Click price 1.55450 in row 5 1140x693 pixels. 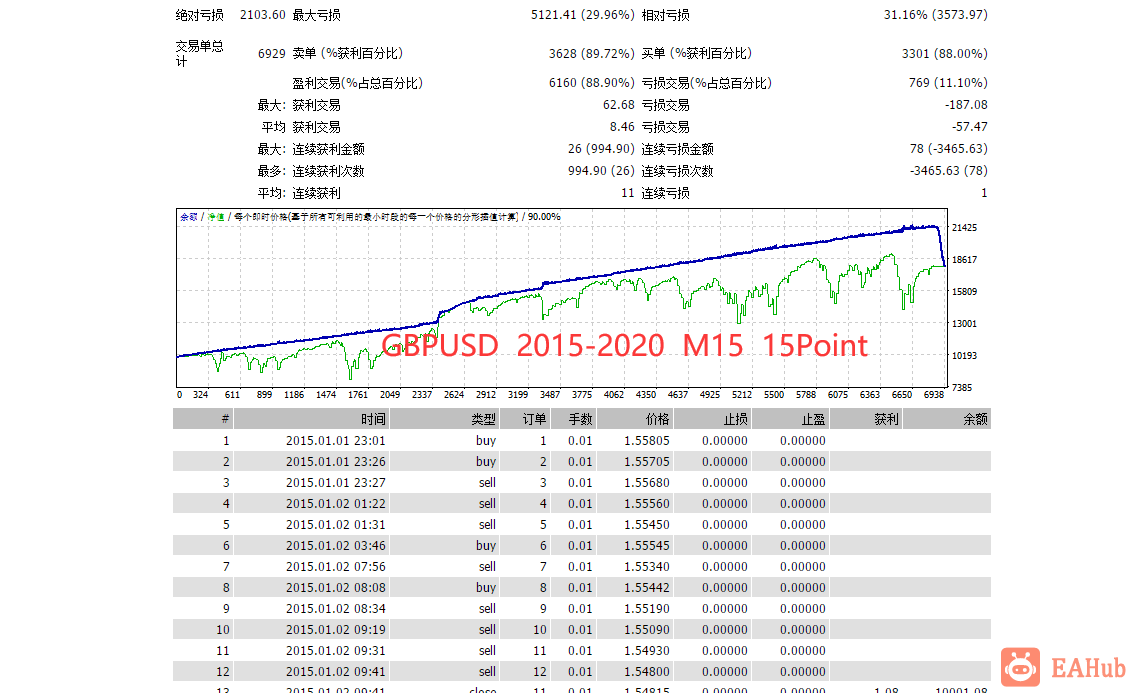(x=646, y=525)
